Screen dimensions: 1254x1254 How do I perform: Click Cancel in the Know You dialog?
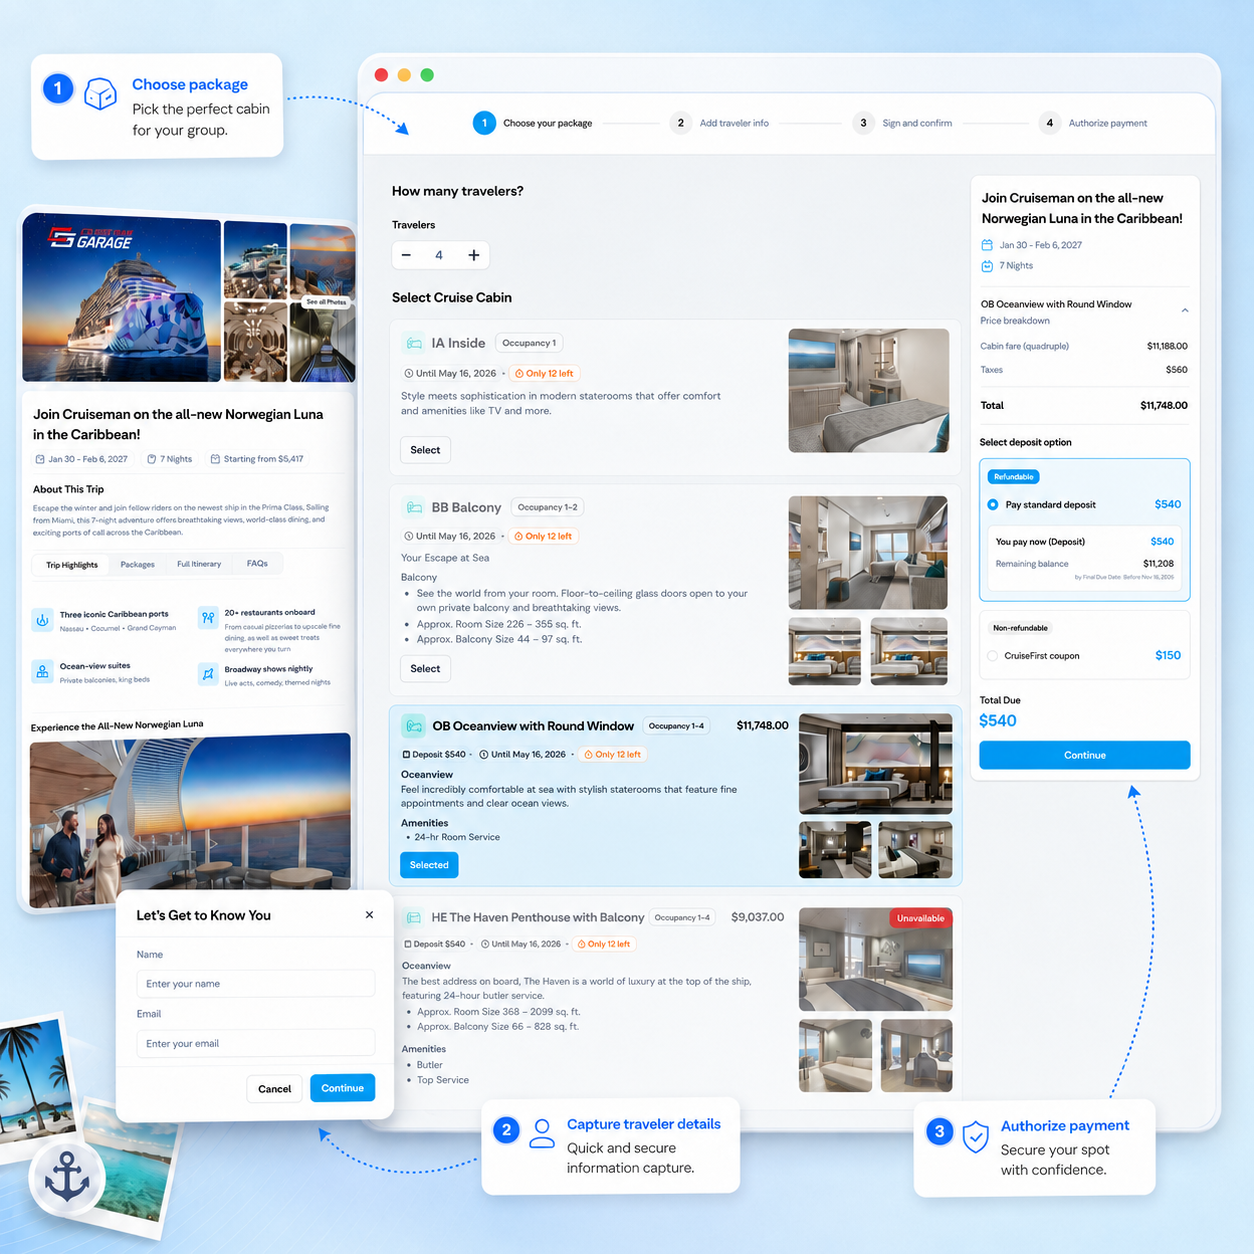(x=274, y=1089)
